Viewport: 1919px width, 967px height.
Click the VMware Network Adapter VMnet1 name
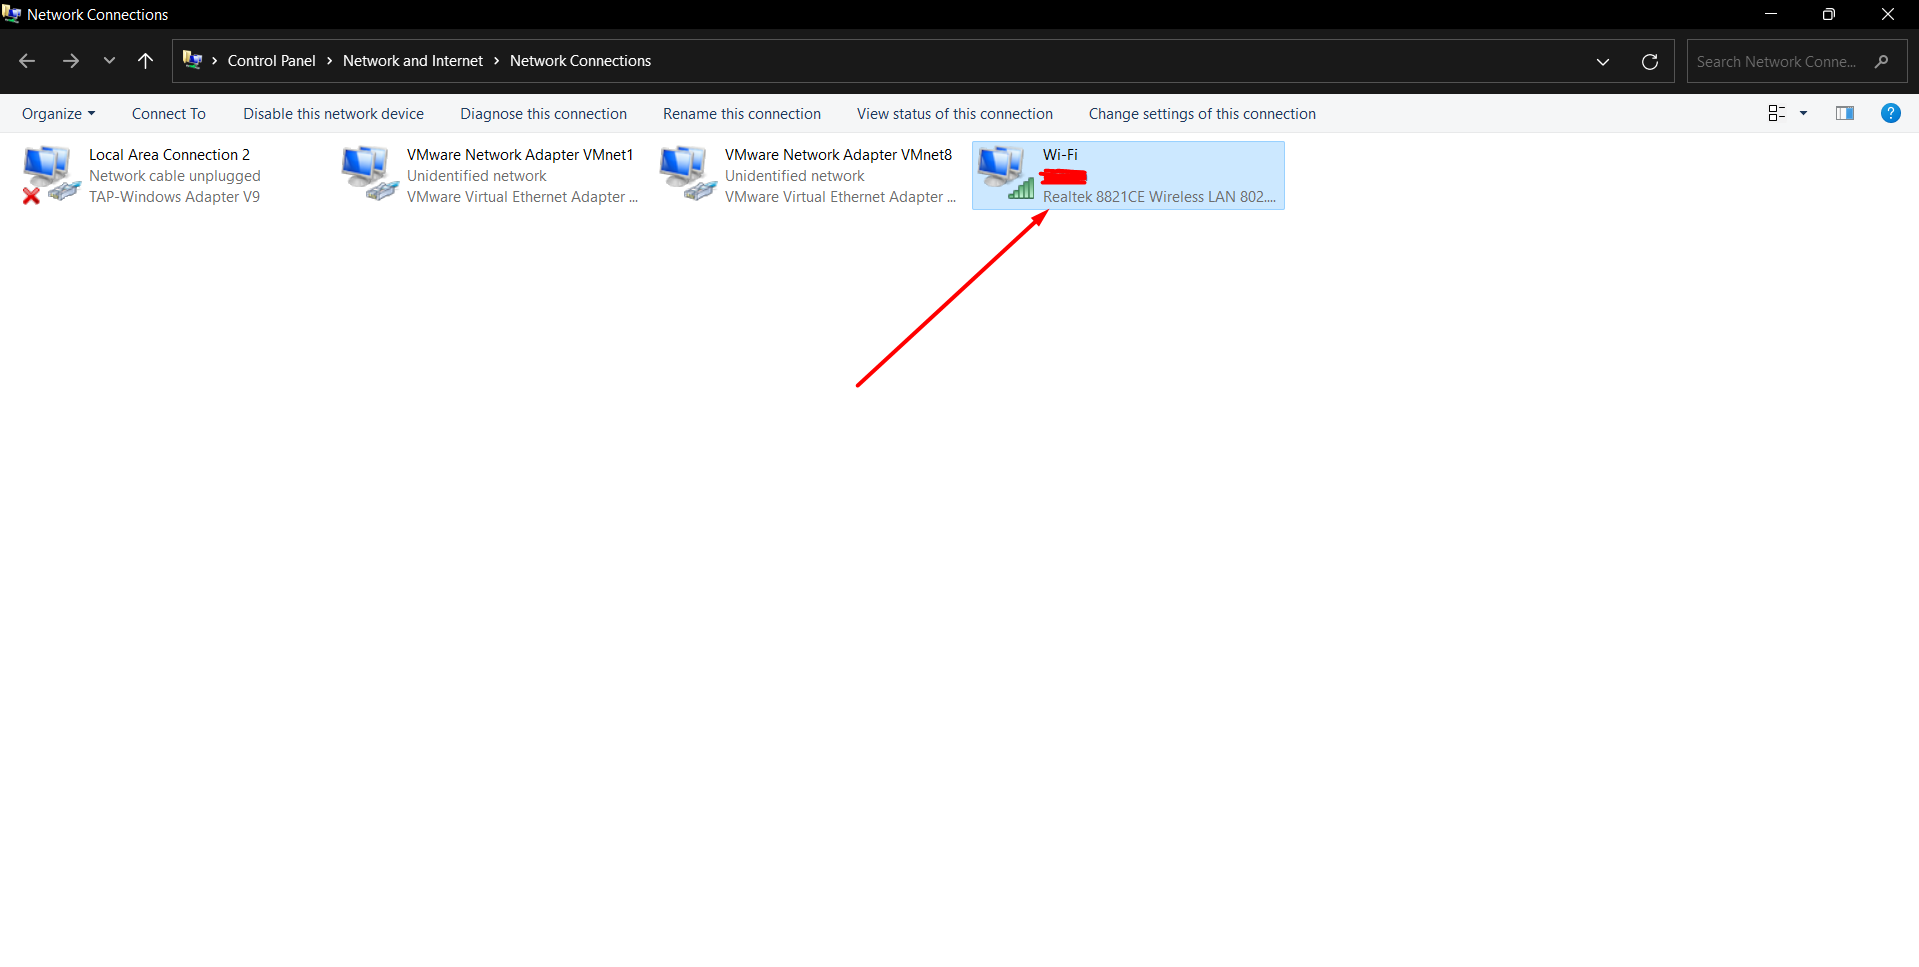520,155
